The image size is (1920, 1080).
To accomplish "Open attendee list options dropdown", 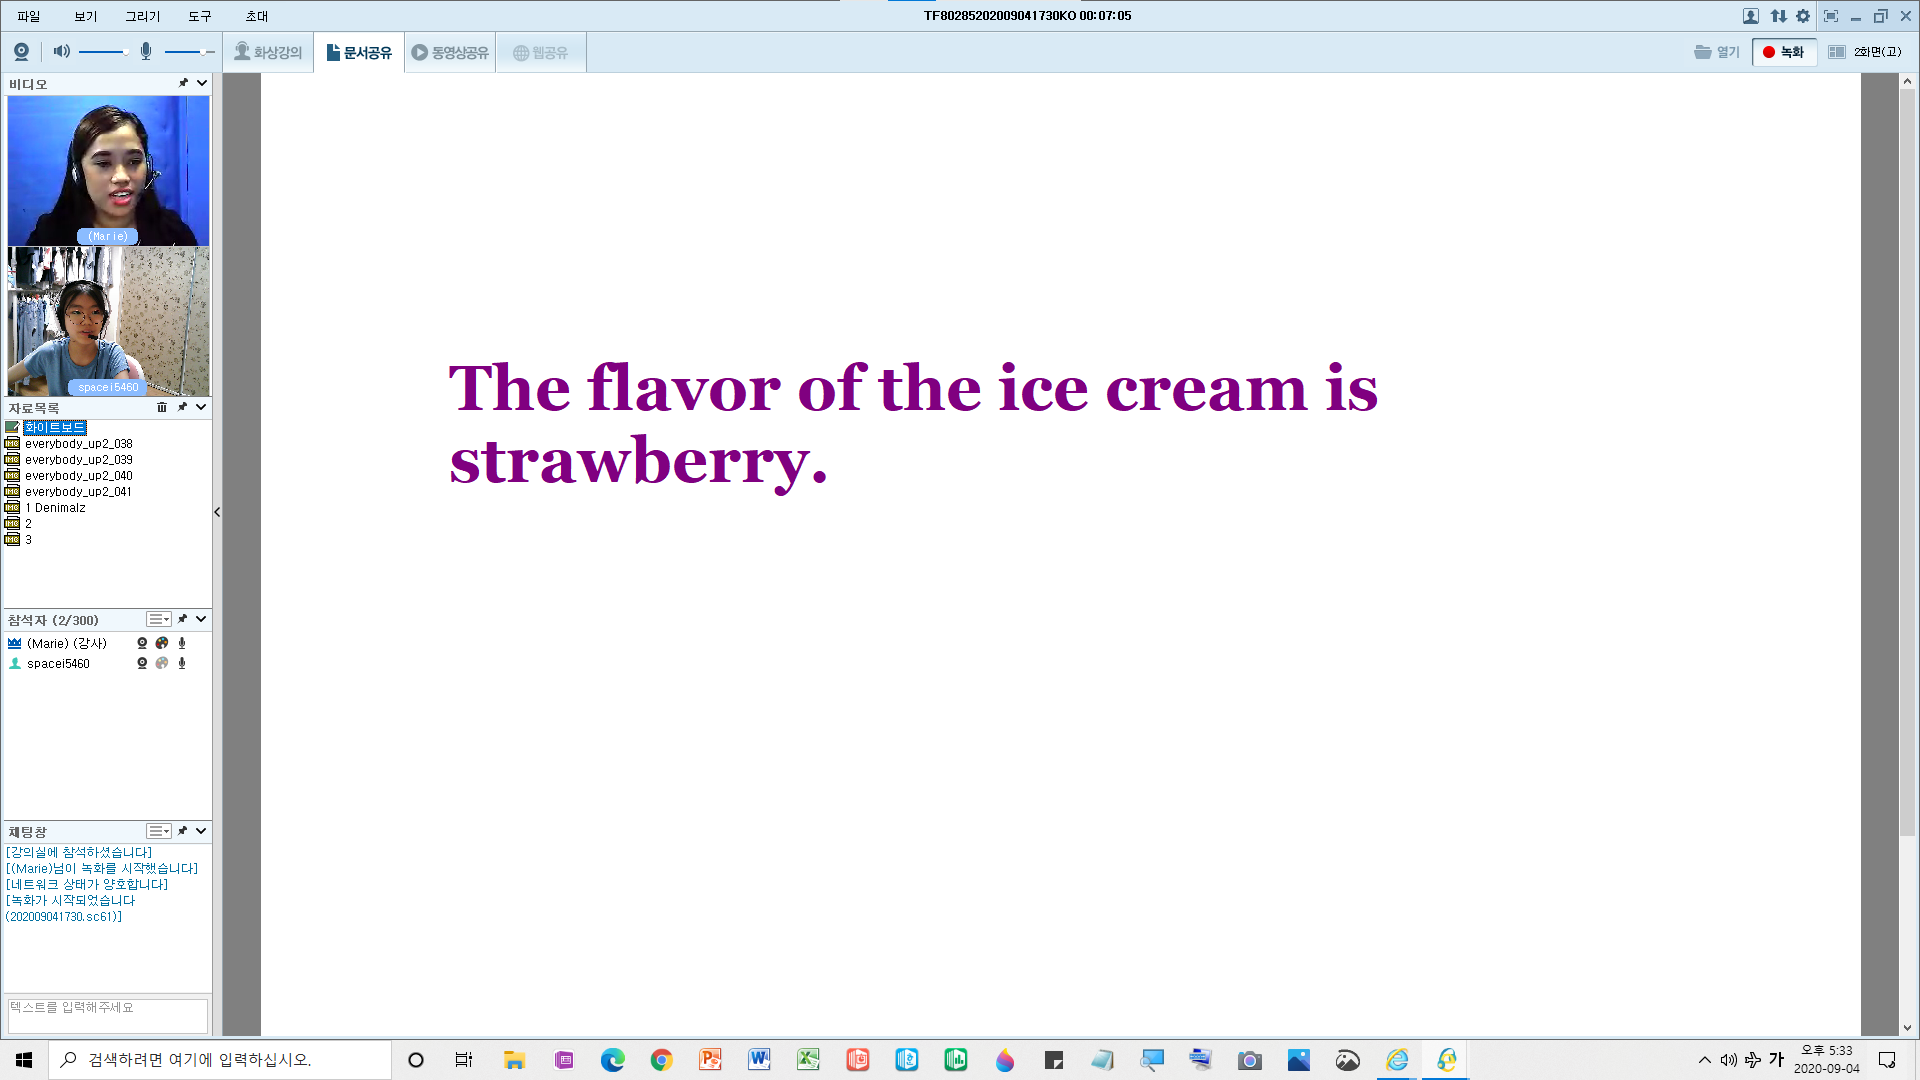I will tap(159, 619).
